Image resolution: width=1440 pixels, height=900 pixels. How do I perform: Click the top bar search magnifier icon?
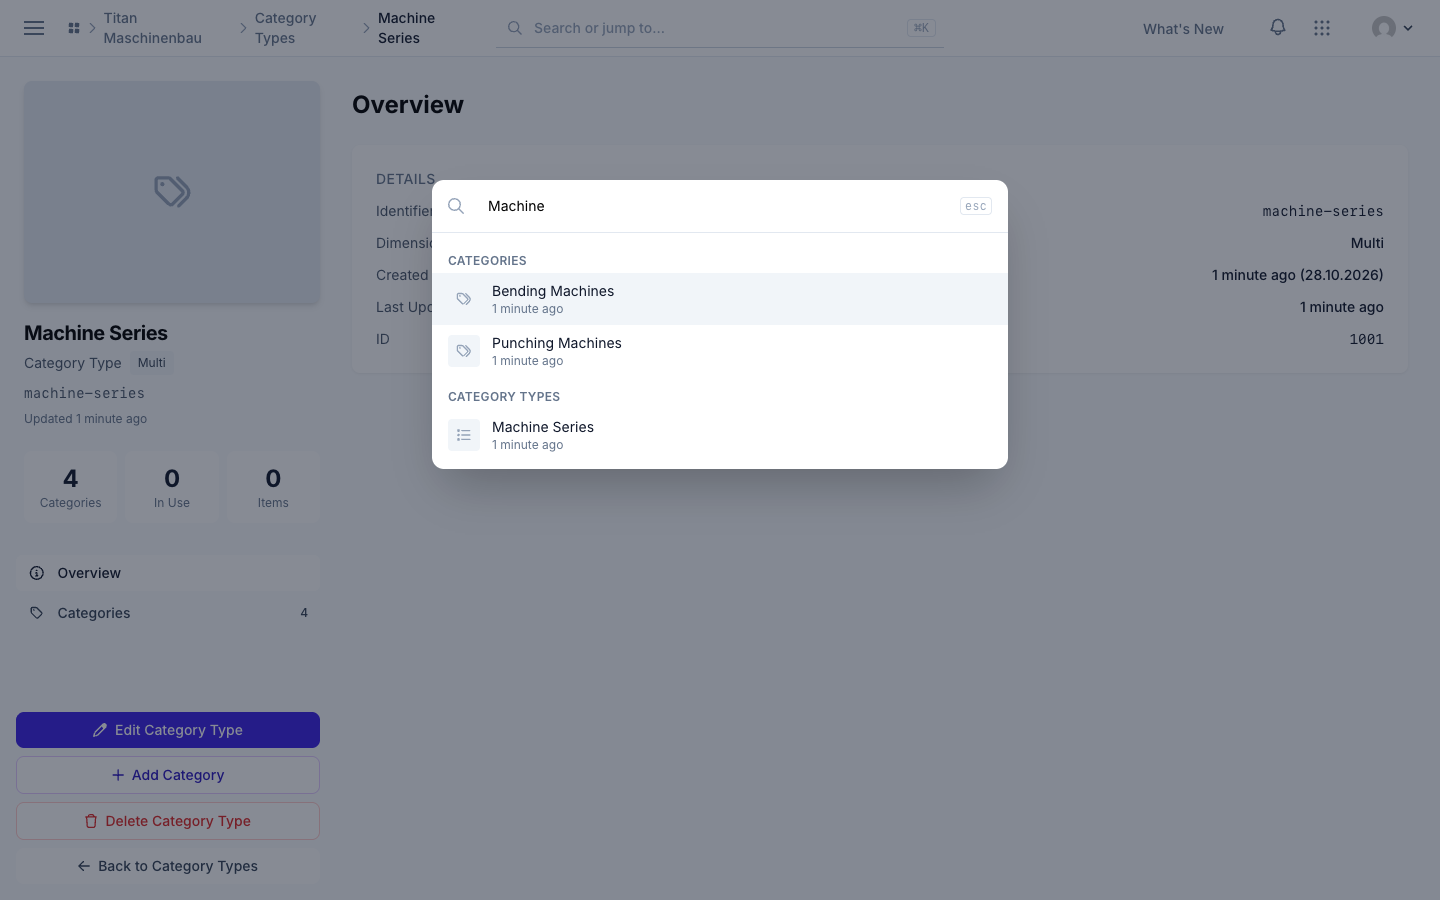[515, 28]
